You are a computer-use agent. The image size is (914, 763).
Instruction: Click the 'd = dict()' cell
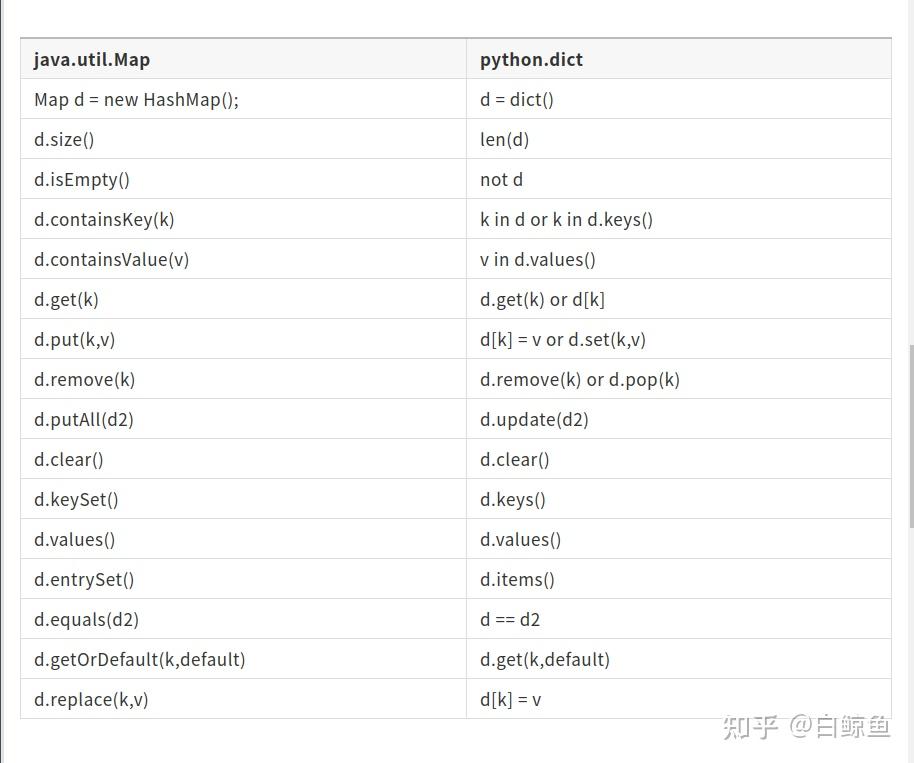[x=679, y=99]
